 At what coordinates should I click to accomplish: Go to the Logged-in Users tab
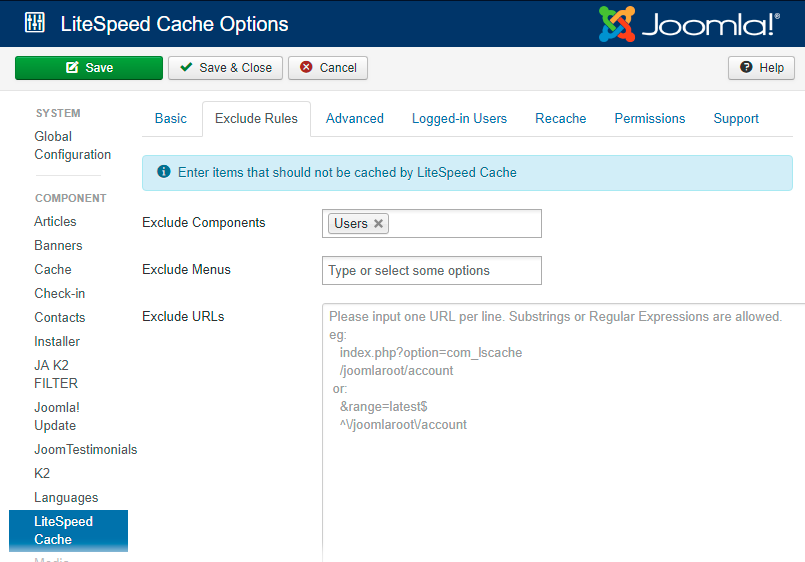click(459, 119)
